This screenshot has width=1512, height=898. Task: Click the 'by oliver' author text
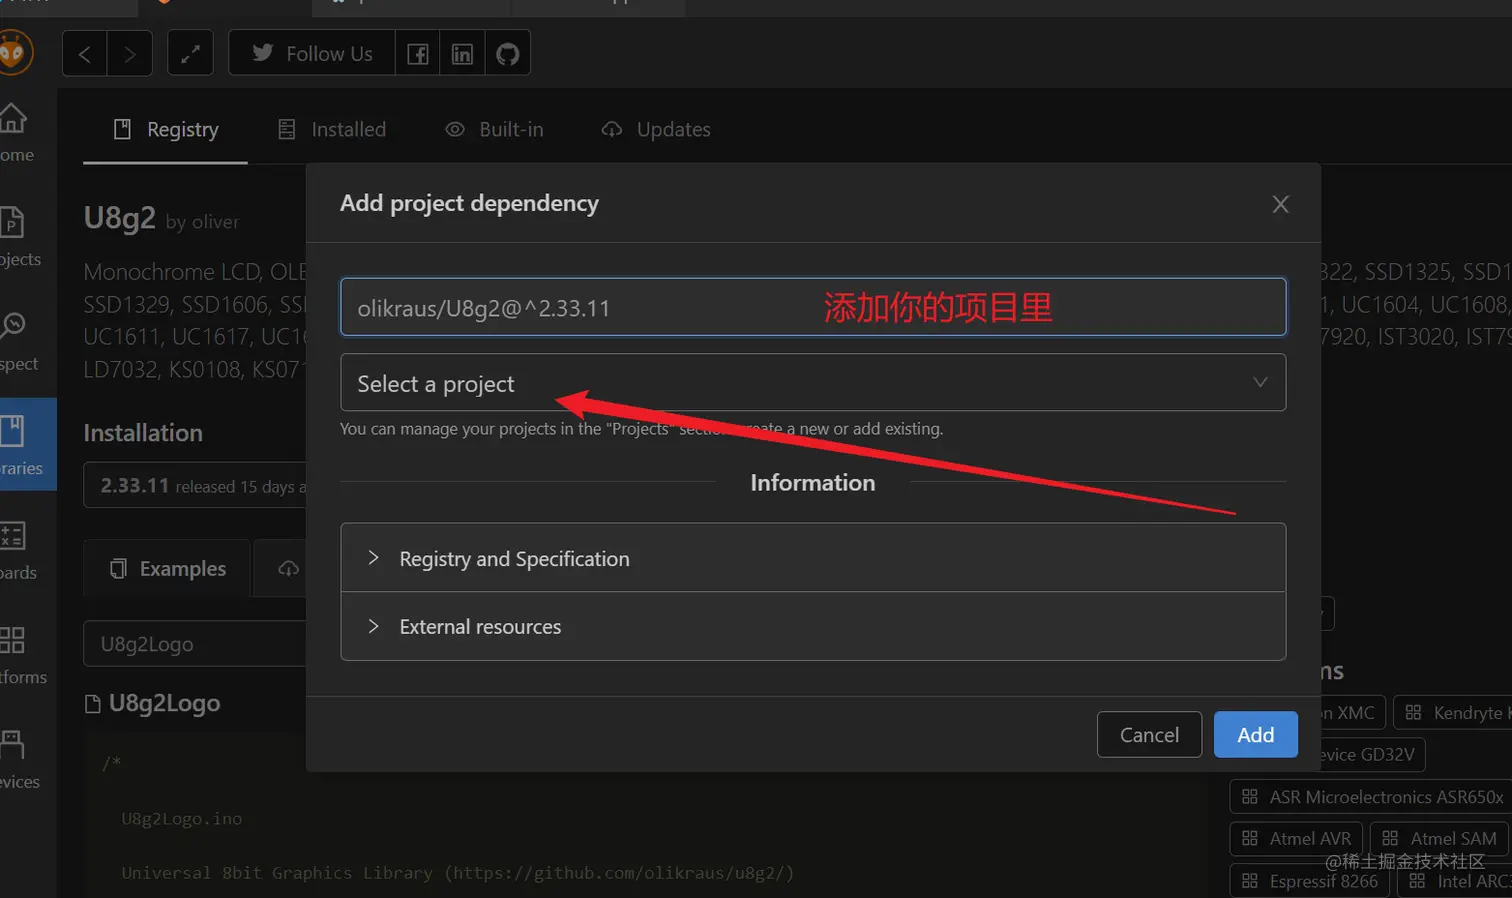tap(203, 222)
